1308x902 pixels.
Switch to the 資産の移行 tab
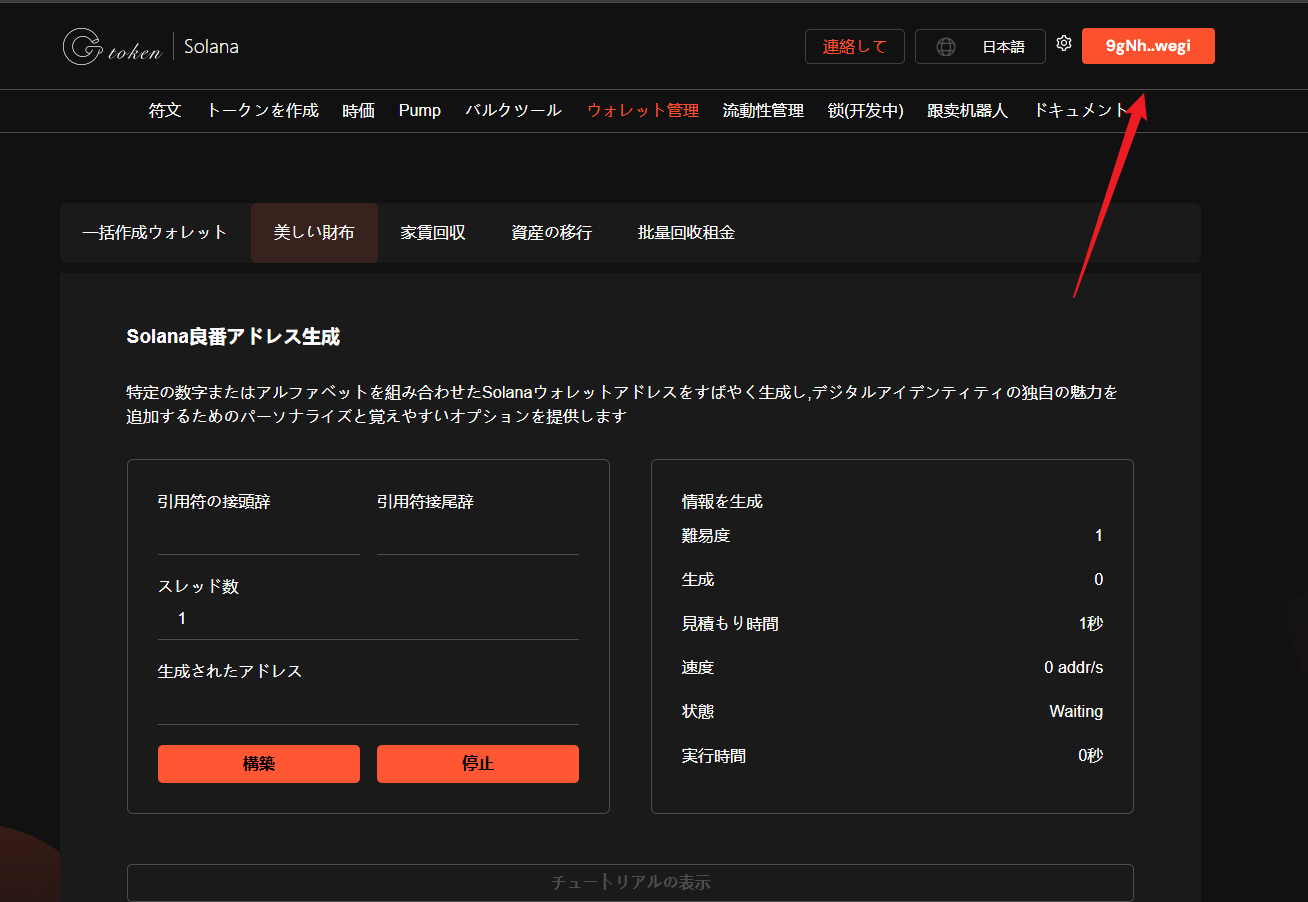[x=551, y=233]
